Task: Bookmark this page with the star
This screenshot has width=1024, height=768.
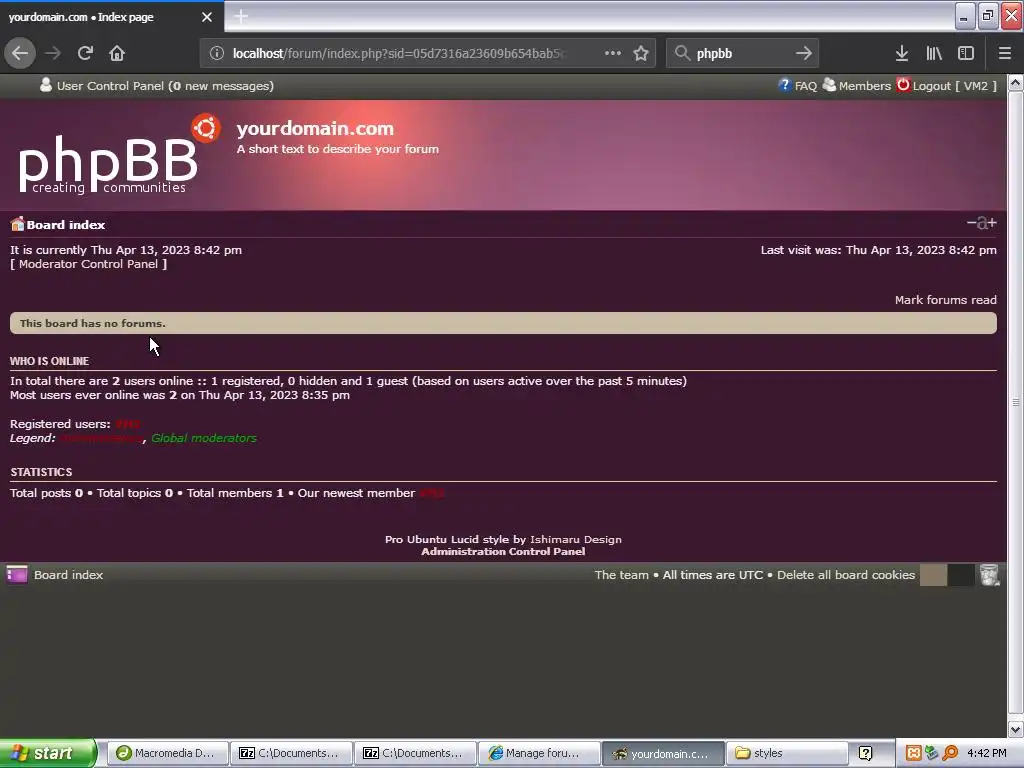Action: click(x=641, y=54)
